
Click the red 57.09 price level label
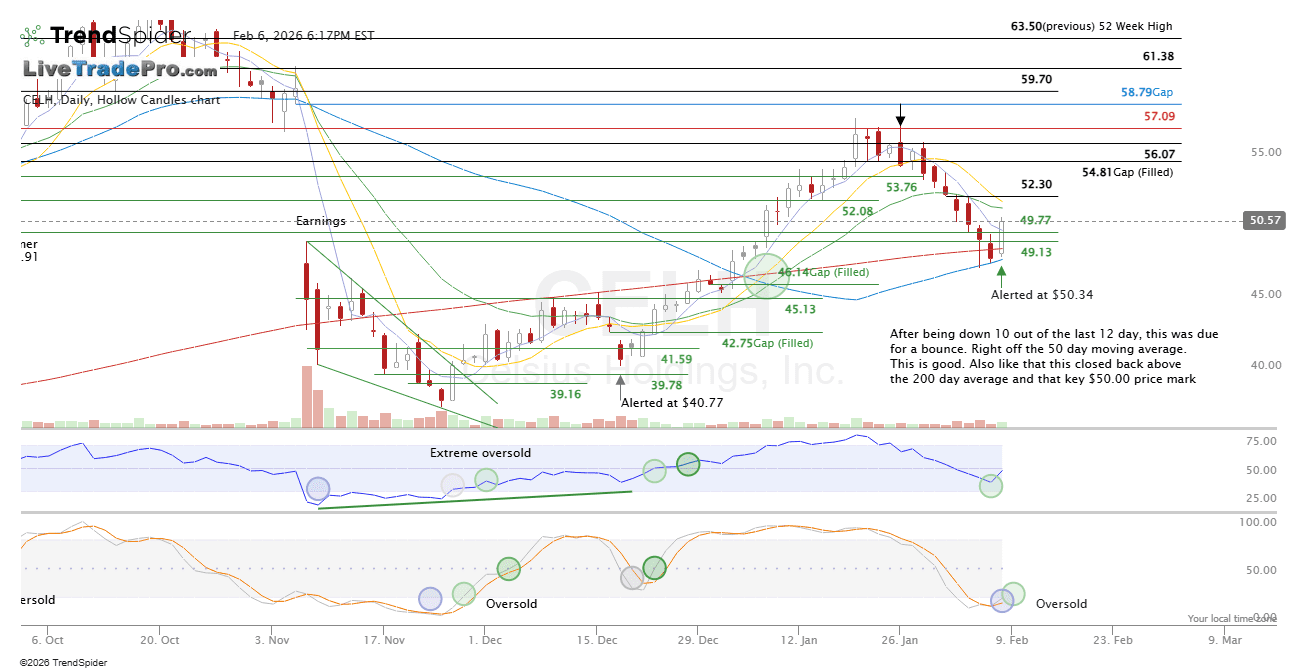pos(1159,117)
